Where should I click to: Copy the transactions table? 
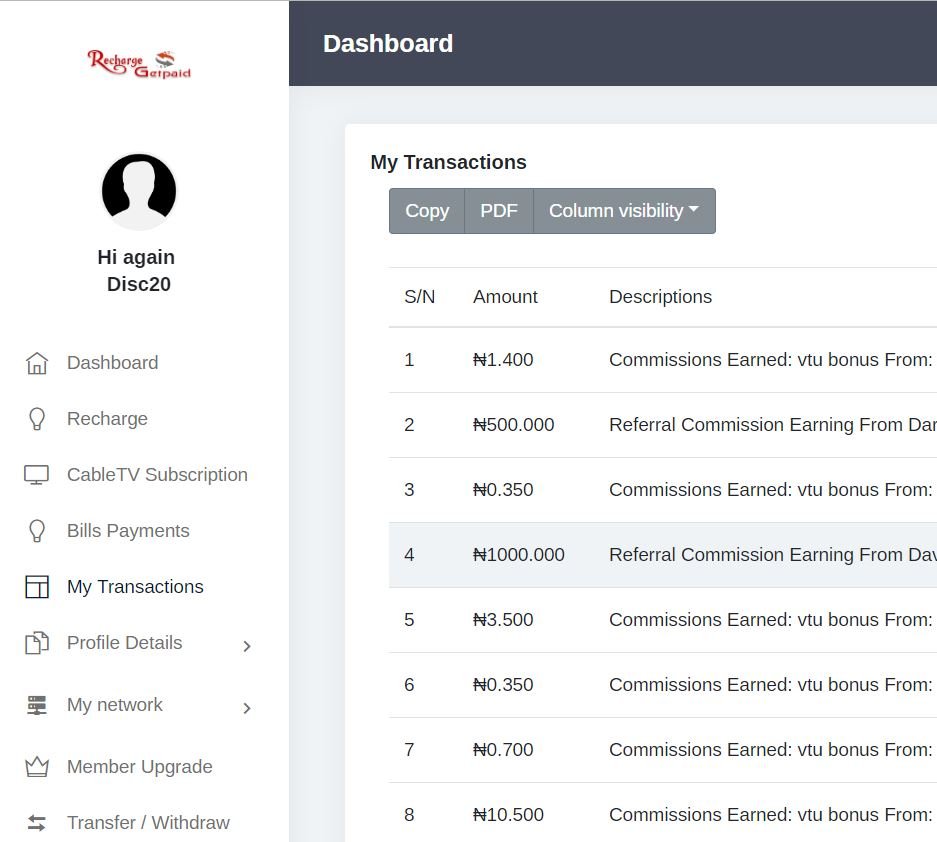click(x=427, y=211)
